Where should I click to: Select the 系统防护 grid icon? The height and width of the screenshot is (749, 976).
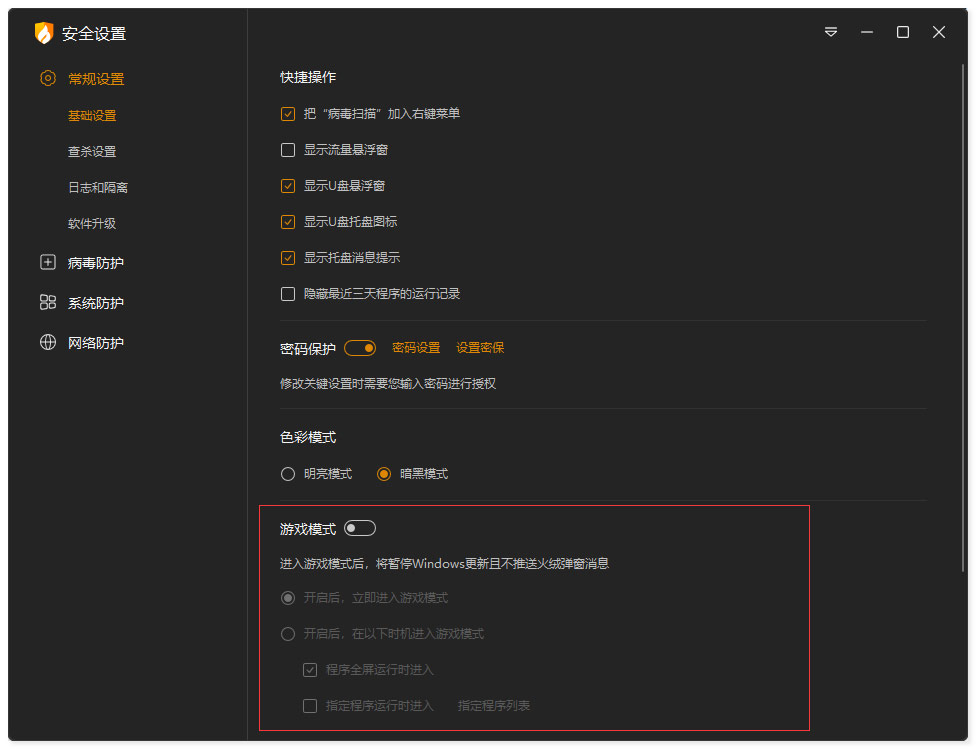point(47,302)
